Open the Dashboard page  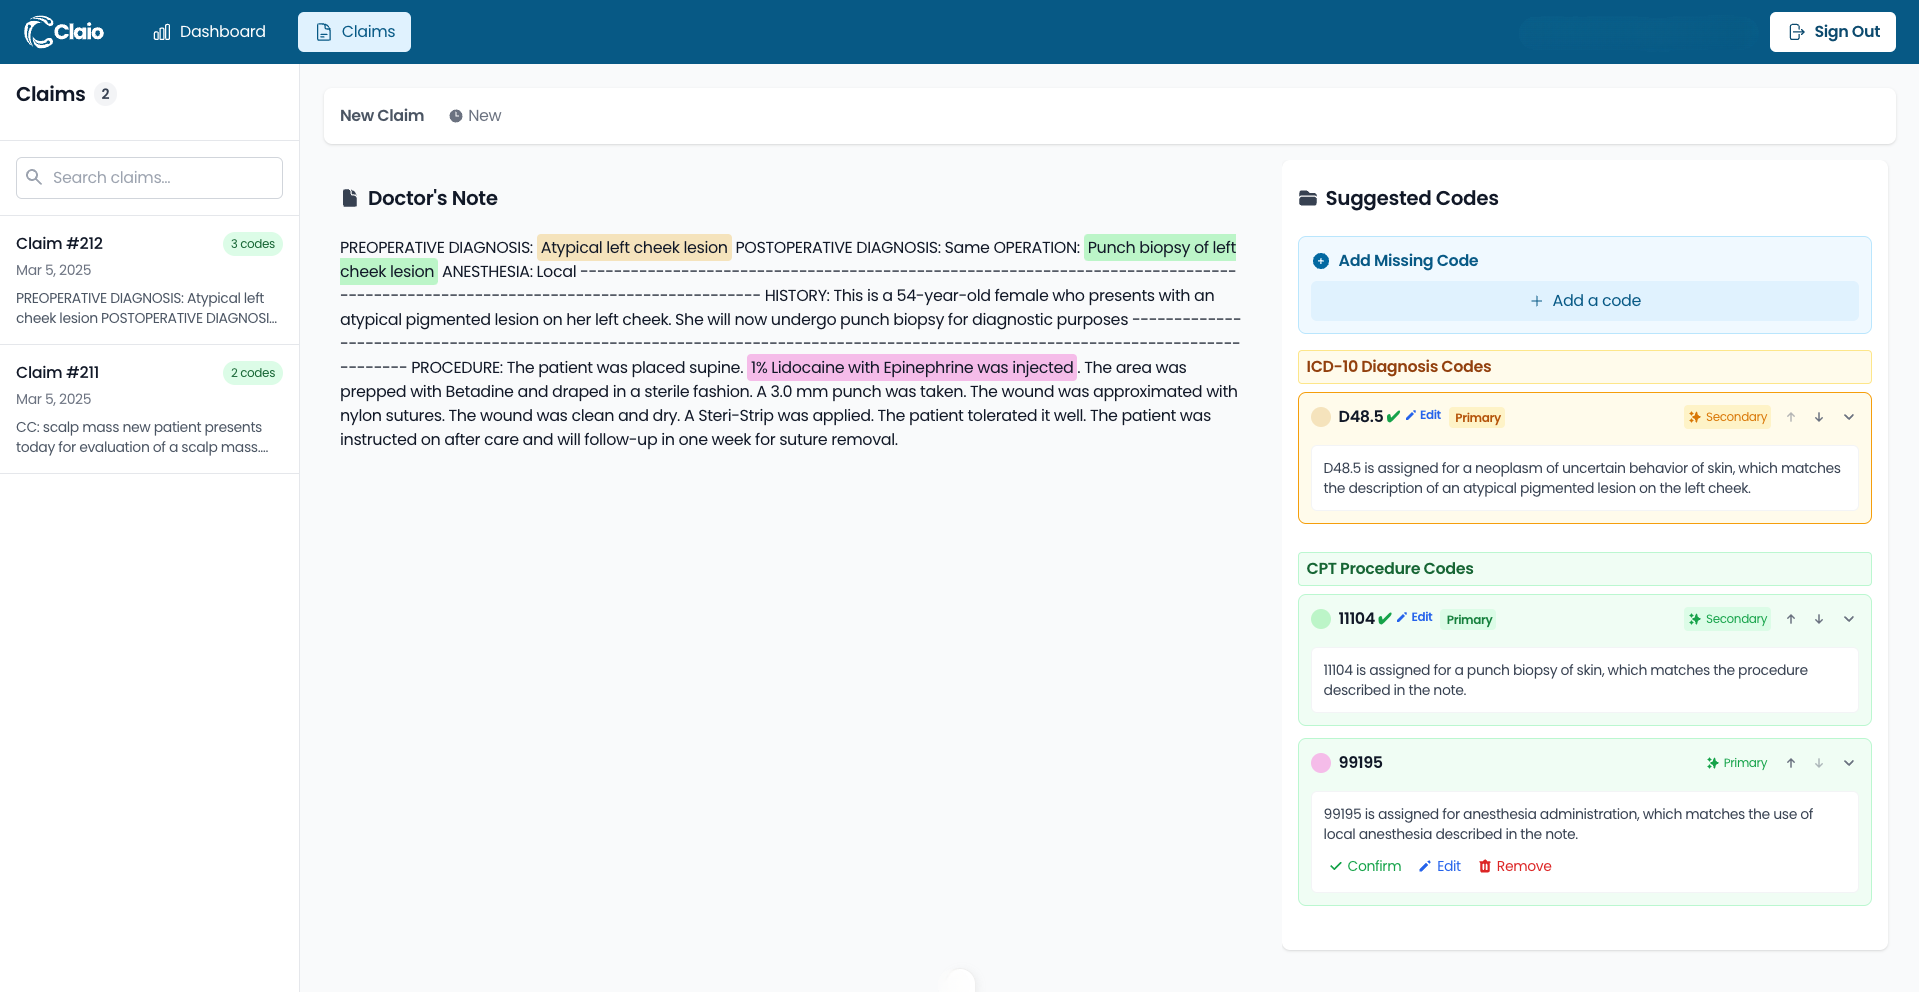pos(210,32)
